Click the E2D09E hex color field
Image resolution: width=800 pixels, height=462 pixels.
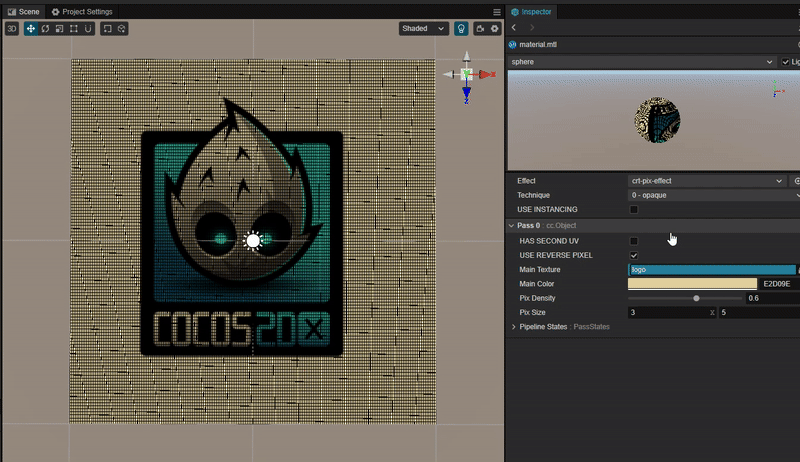(x=779, y=284)
